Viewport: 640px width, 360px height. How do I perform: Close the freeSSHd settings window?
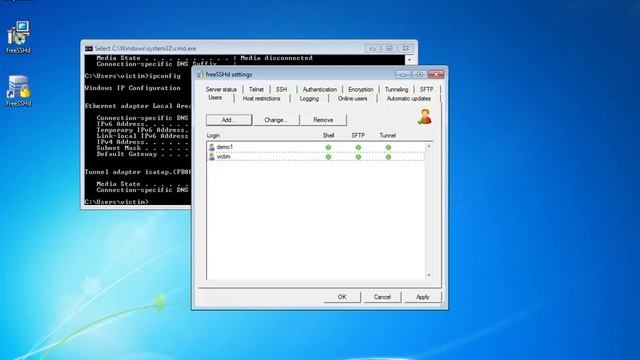436,74
